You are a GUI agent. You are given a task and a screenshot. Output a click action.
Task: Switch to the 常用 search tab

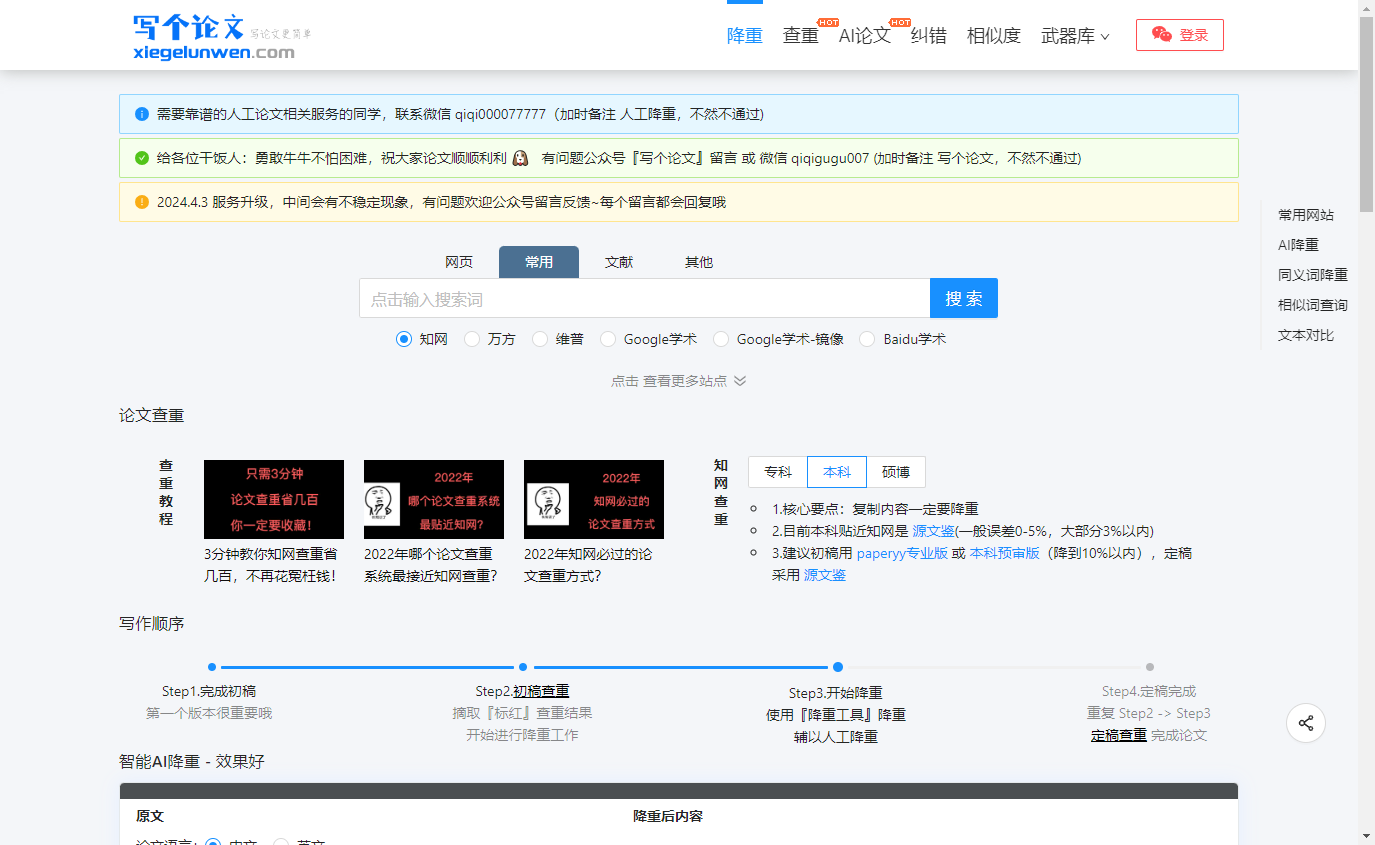539,262
